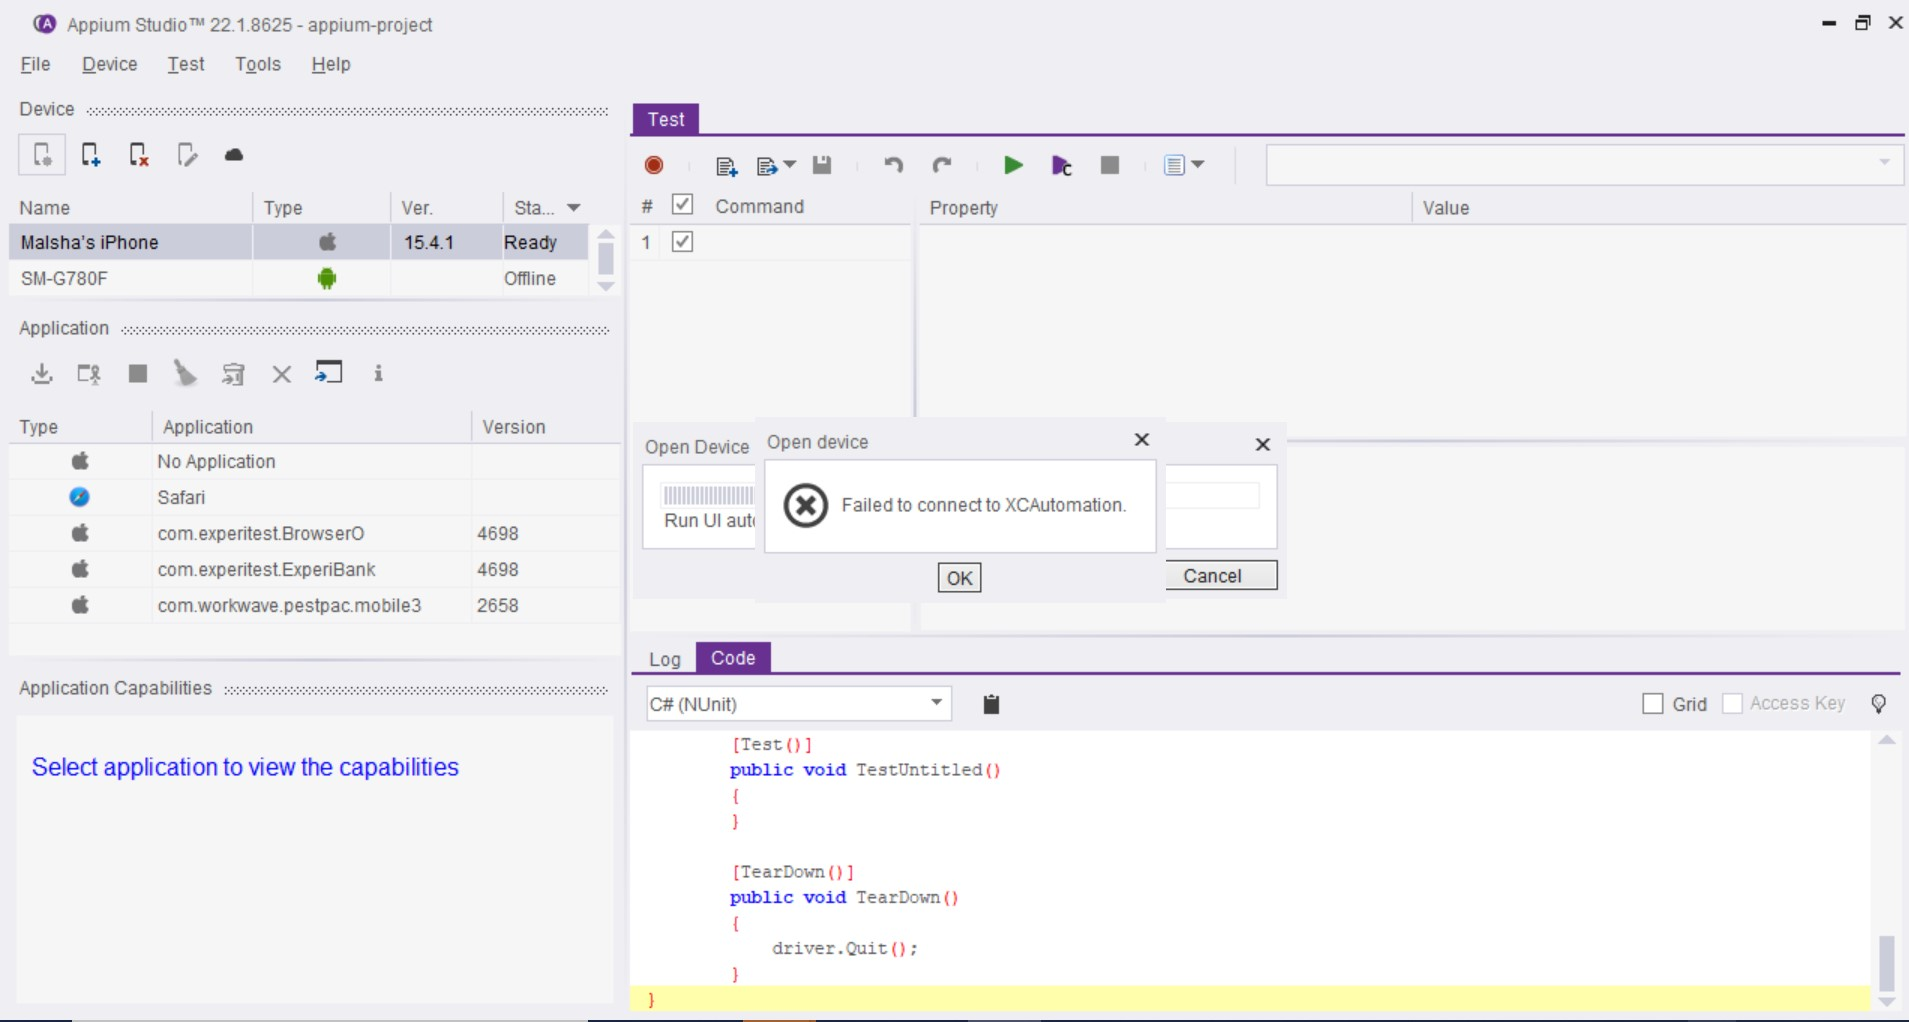Click the Stop test gray square icon
Image resolution: width=1909 pixels, height=1022 pixels.
(1110, 165)
